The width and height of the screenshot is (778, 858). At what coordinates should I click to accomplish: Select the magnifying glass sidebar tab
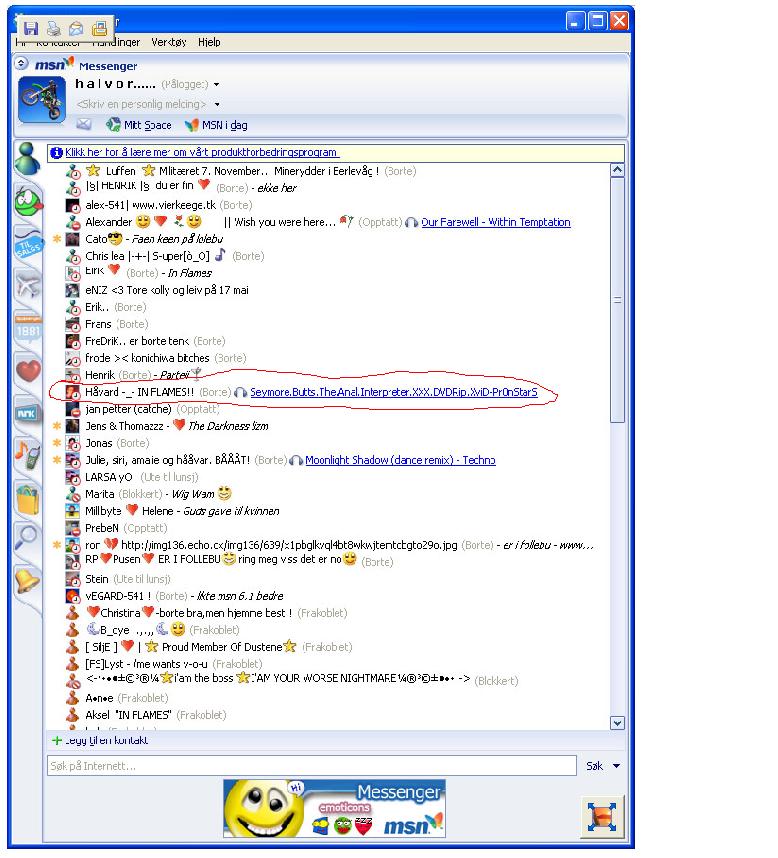coord(27,538)
